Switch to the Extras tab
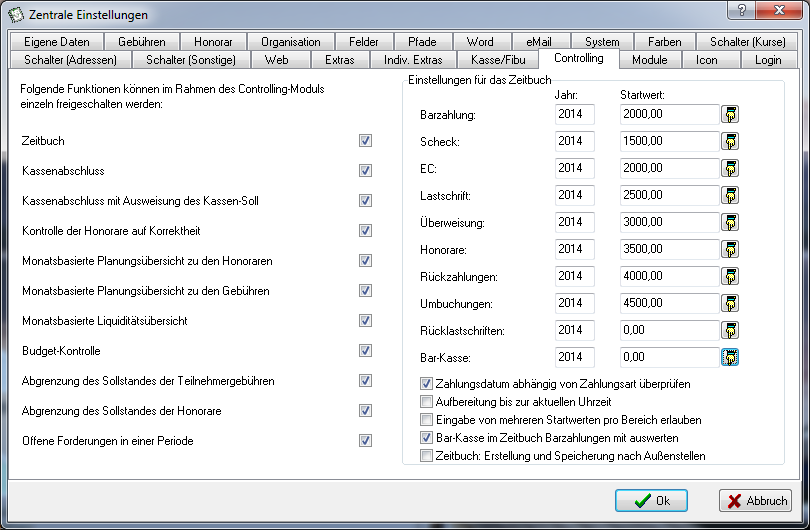Image resolution: width=810 pixels, height=530 pixels. [x=340, y=60]
